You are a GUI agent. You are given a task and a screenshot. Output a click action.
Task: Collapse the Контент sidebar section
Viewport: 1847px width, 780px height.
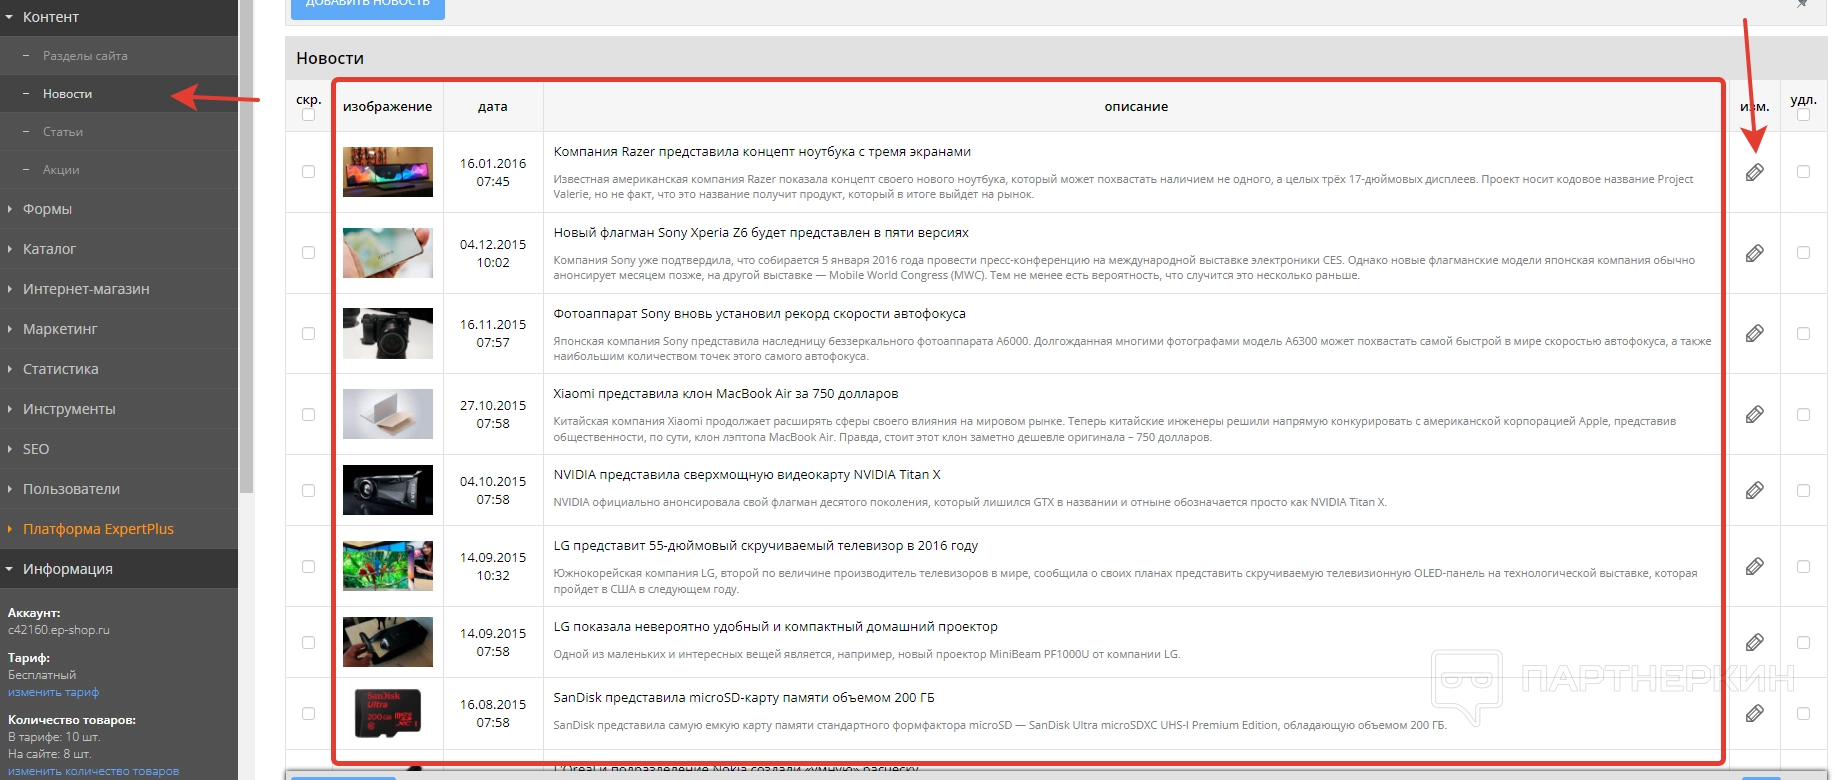click(x=119, y=17)
